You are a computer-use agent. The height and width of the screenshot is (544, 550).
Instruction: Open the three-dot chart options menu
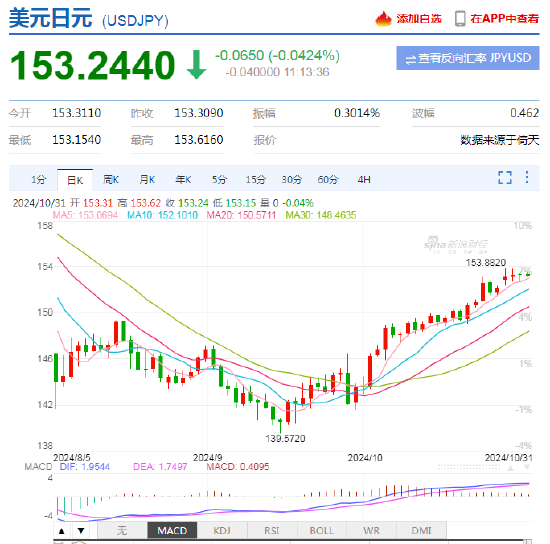(x=526, y=177)
